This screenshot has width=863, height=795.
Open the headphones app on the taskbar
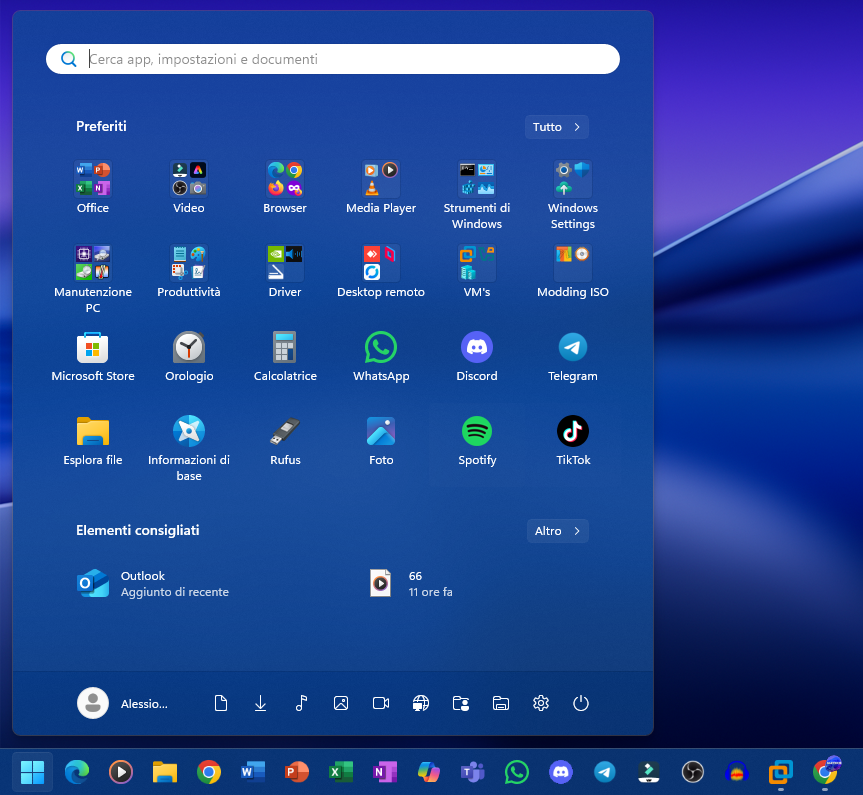pos(737,772)
